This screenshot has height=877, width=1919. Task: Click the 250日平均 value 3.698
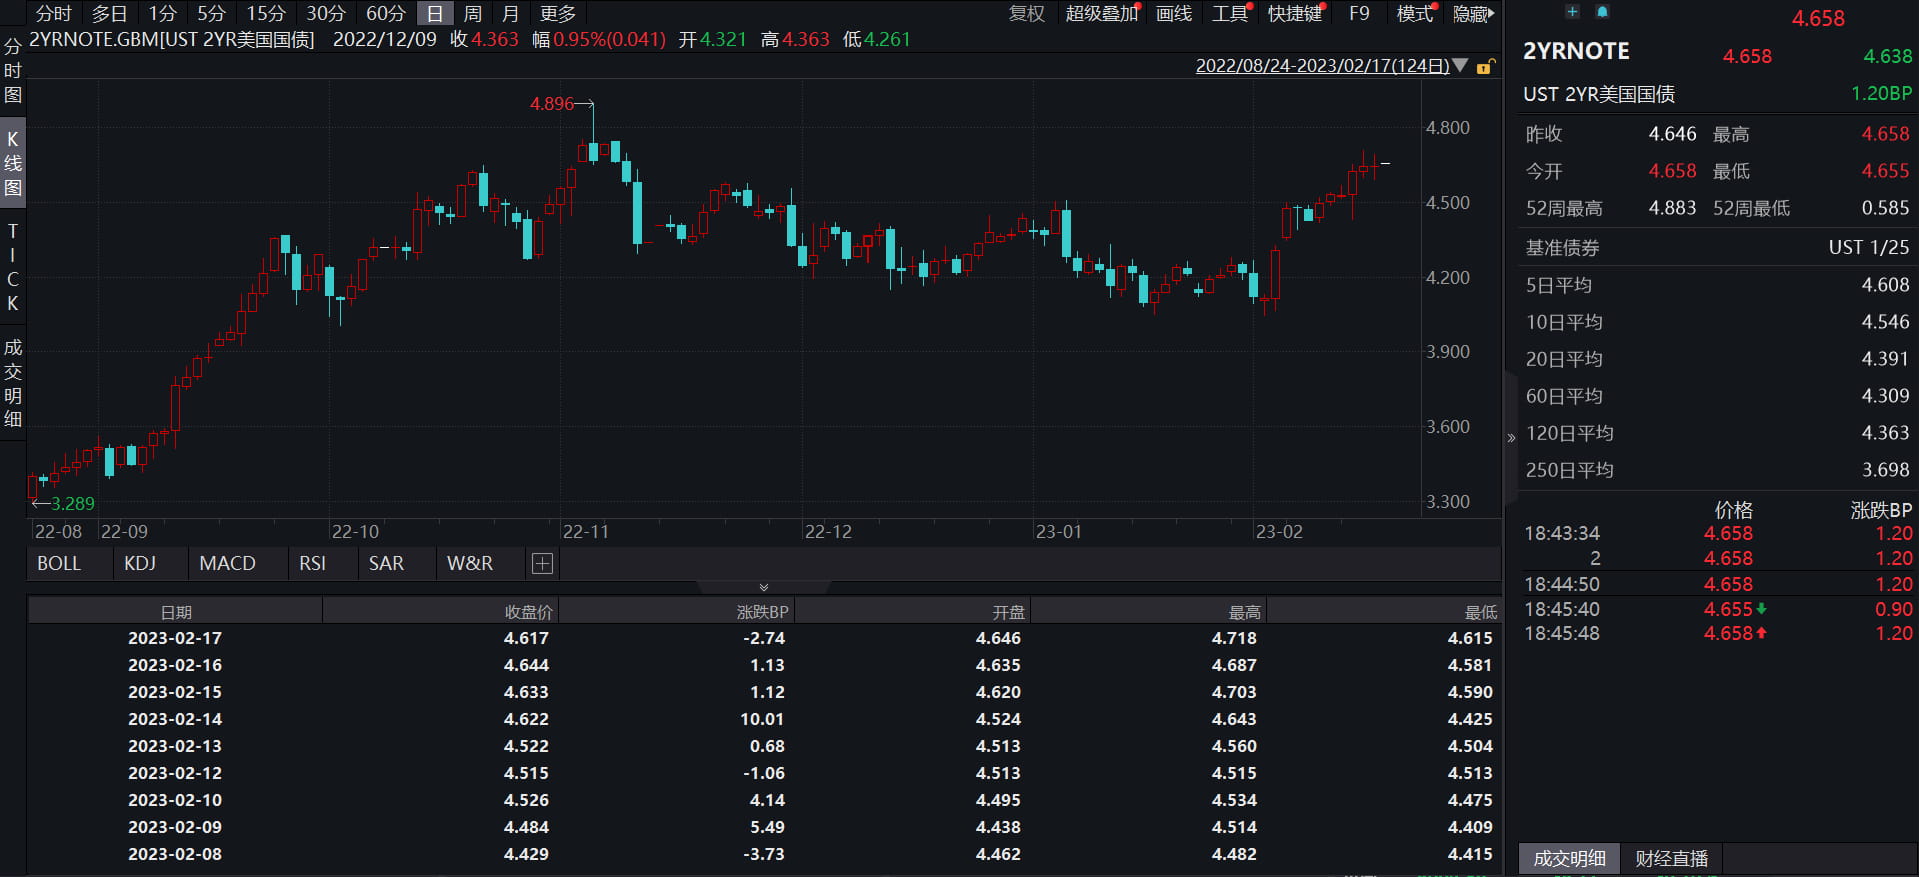click(x=1885, y=470)
